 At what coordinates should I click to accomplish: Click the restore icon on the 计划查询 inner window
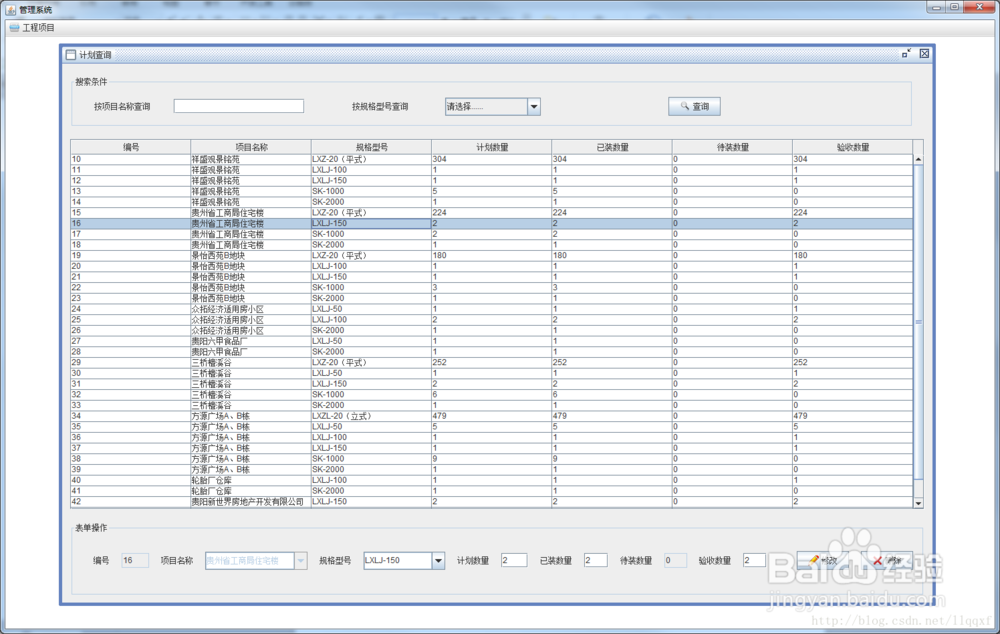(x=906, y=54)
